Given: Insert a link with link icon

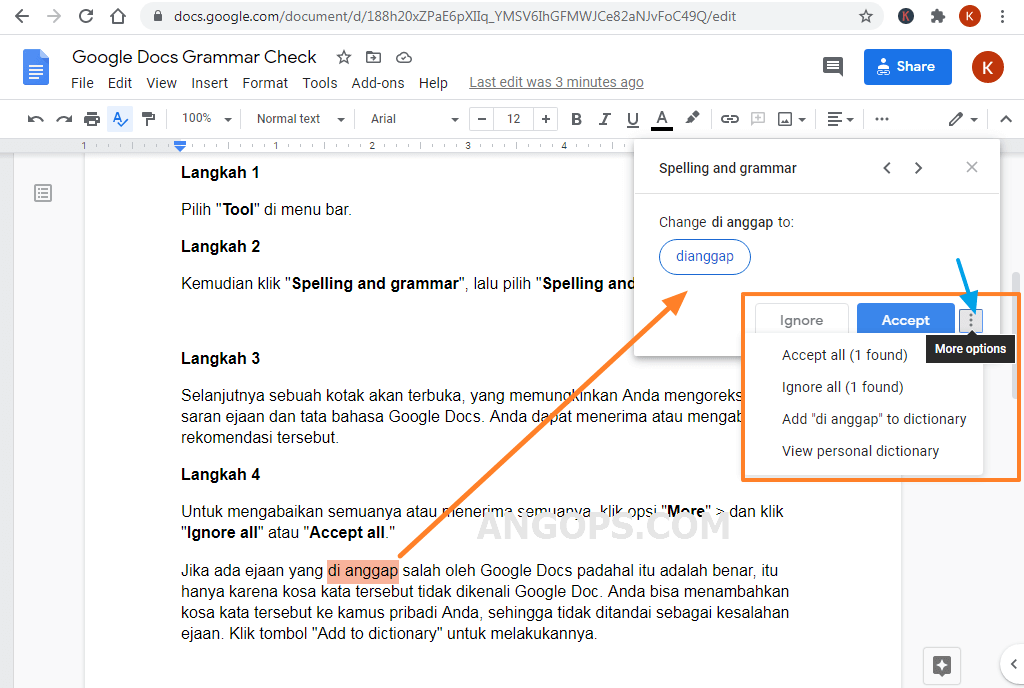Looking at the screenshot, I should 729,119.
